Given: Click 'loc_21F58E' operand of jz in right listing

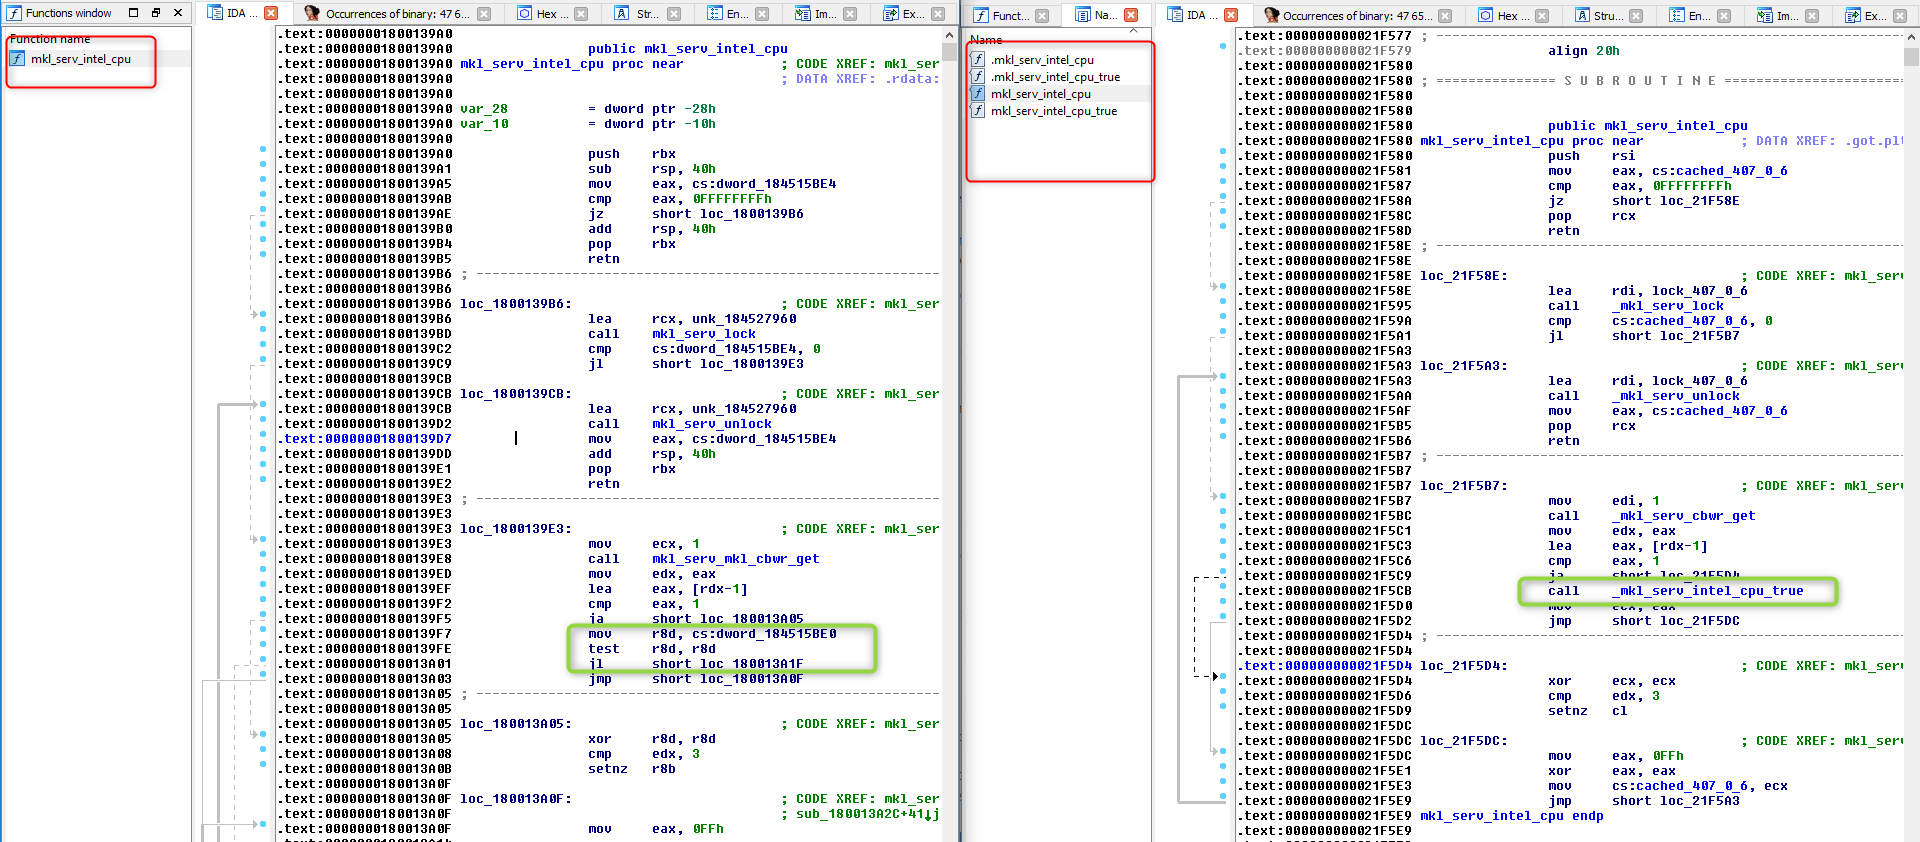Looking at the screenshot, I should (1700, 201).
